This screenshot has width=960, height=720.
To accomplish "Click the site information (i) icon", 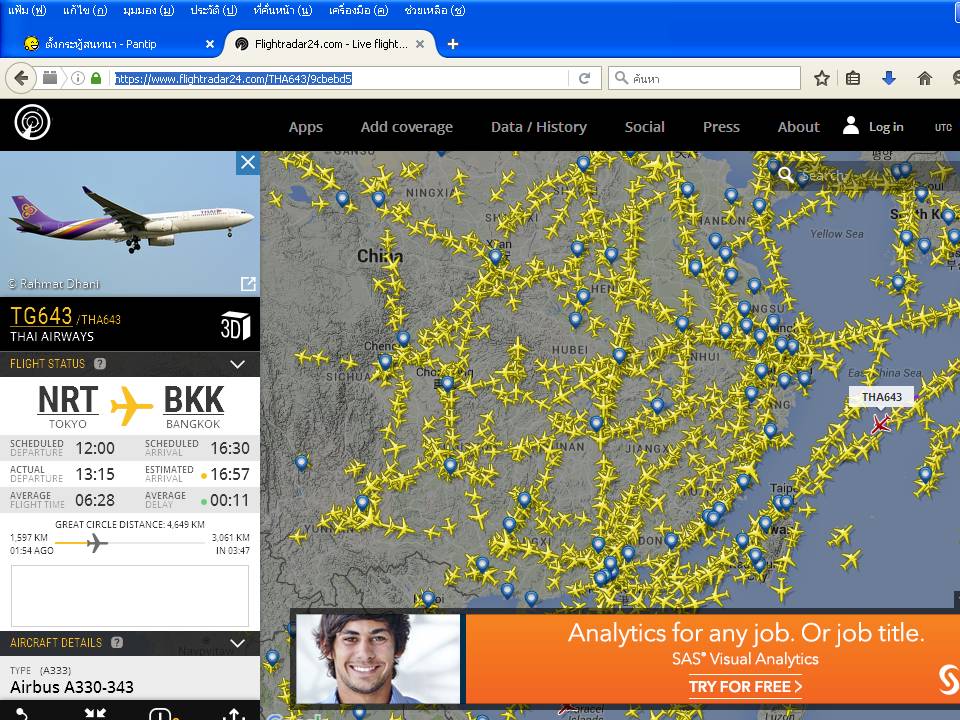I will tap(78, 78).
